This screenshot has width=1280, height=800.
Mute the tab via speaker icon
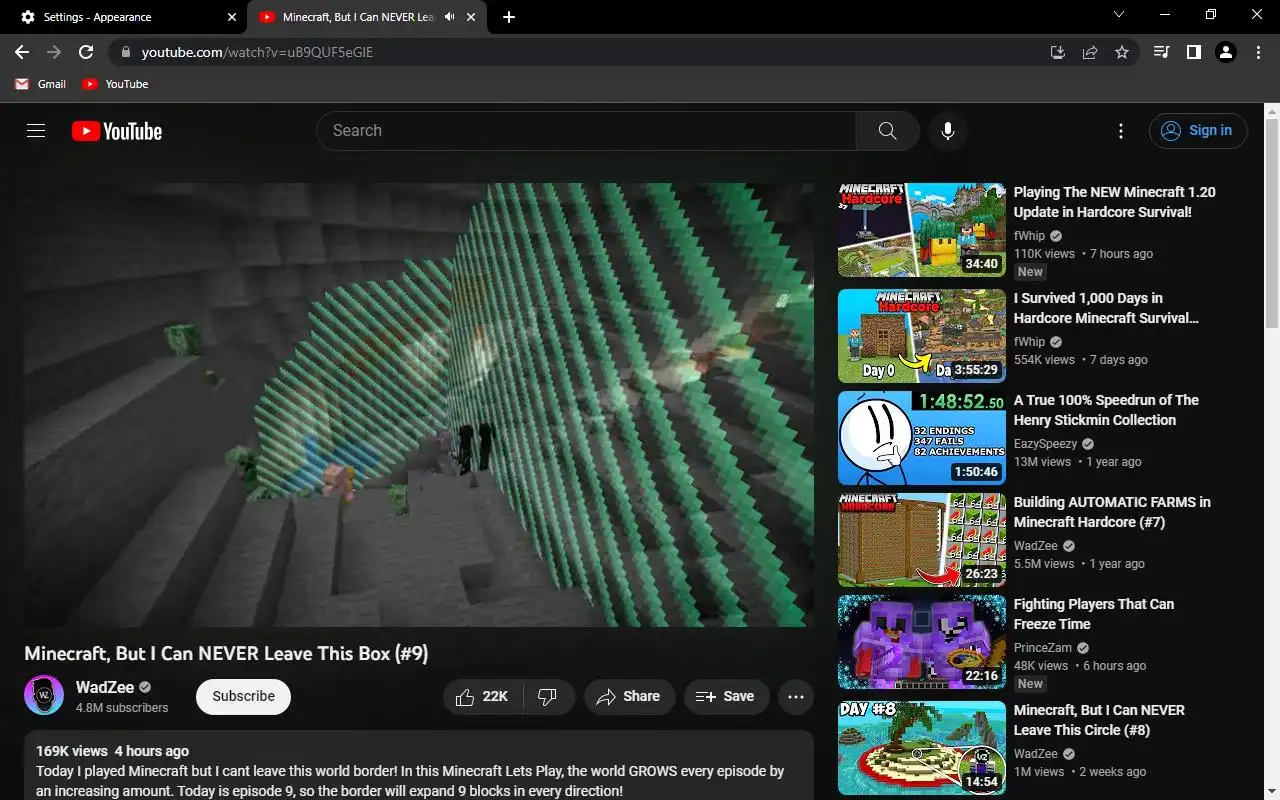tap(449, 17)
